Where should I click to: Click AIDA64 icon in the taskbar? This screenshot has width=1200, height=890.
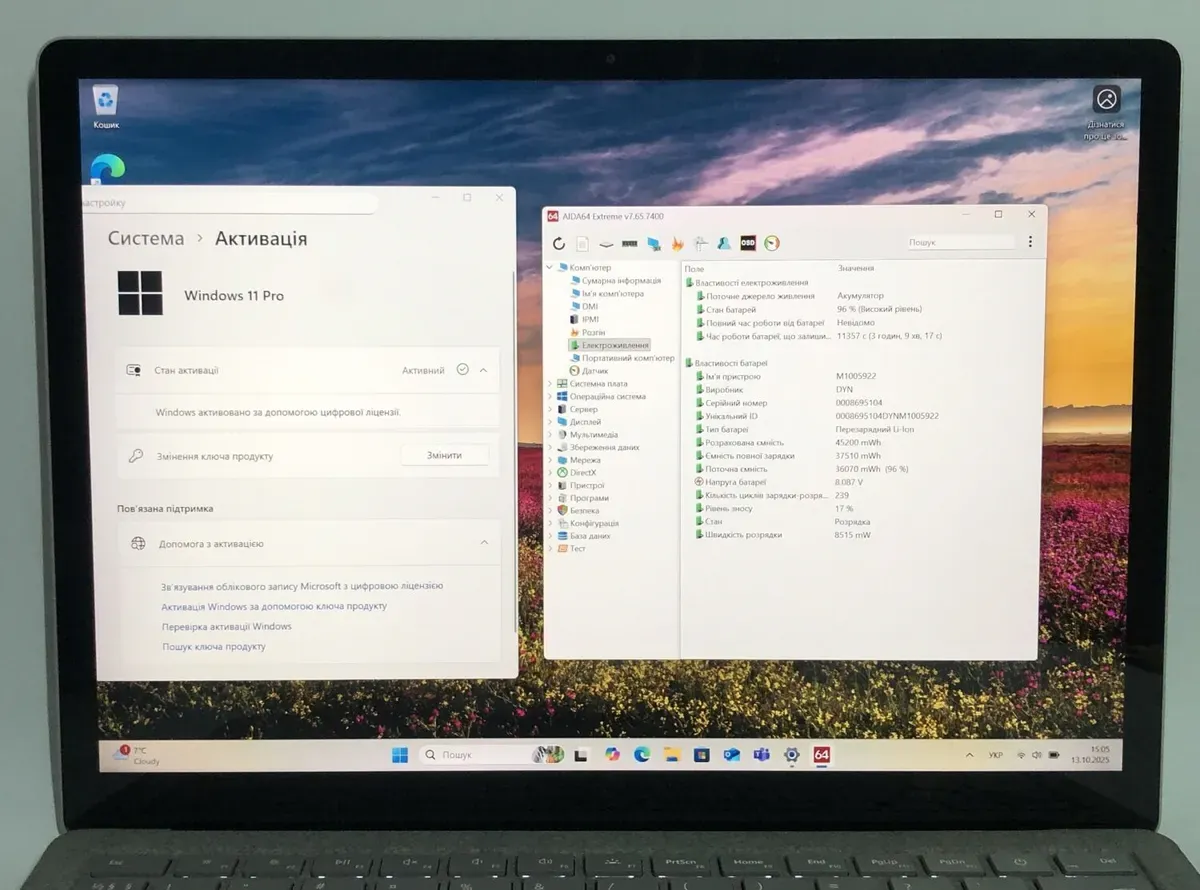click(821, 755)
